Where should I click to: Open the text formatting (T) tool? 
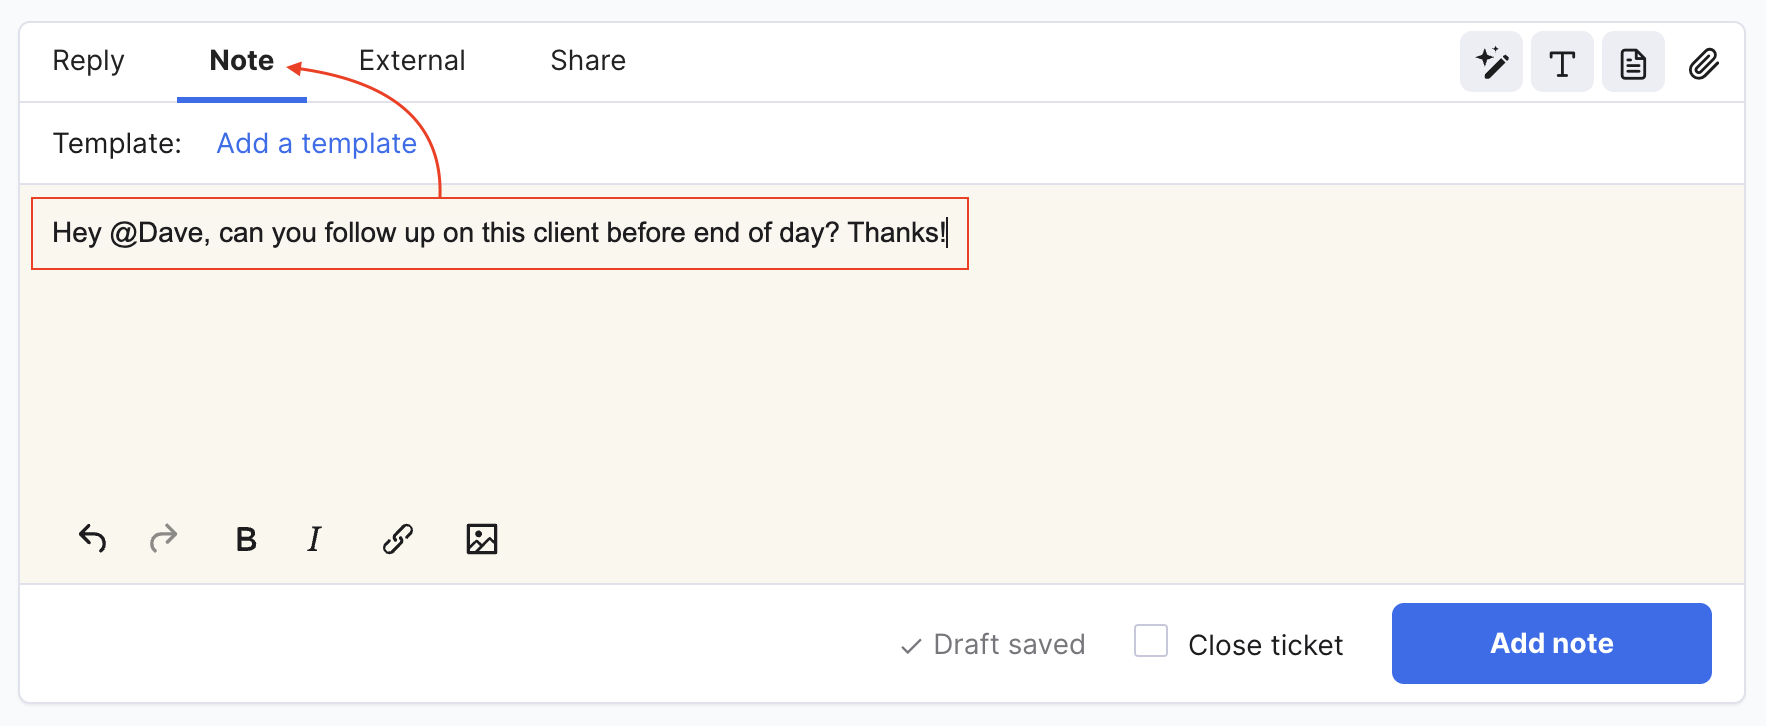coord(1562,62)
